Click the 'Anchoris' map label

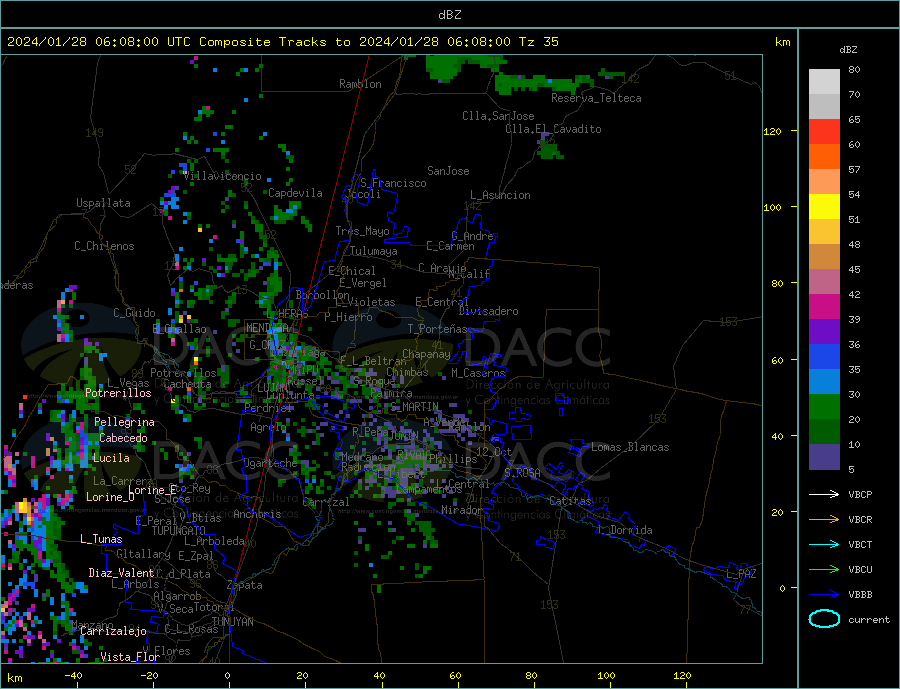257,514
